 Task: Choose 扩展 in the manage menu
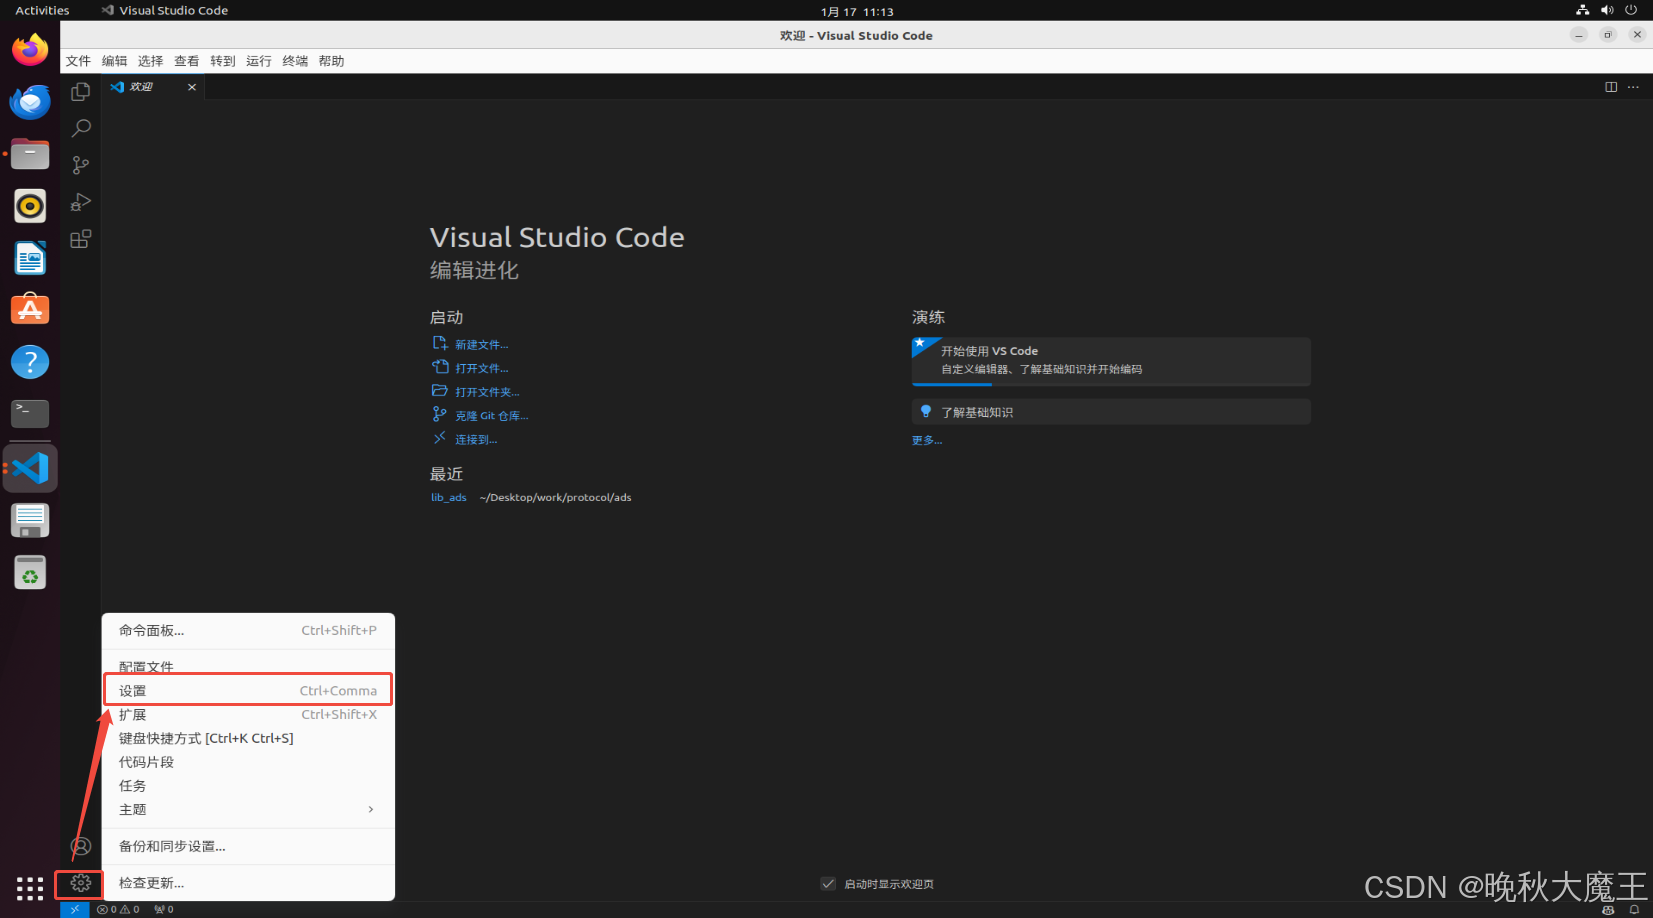coord(248,715)
